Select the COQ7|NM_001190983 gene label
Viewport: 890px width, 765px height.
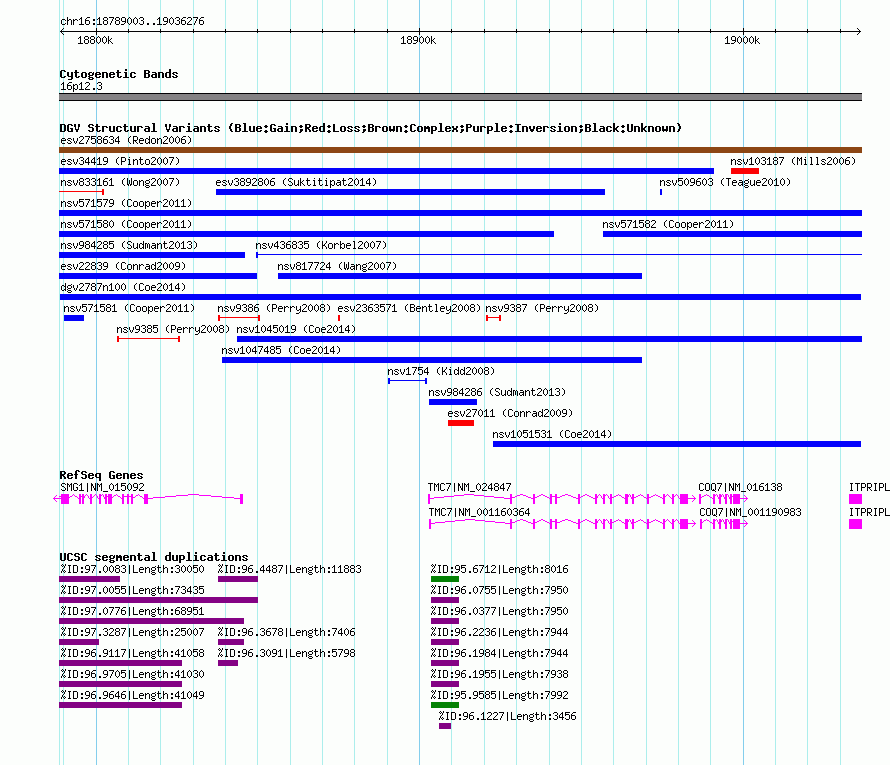point(750,512)
